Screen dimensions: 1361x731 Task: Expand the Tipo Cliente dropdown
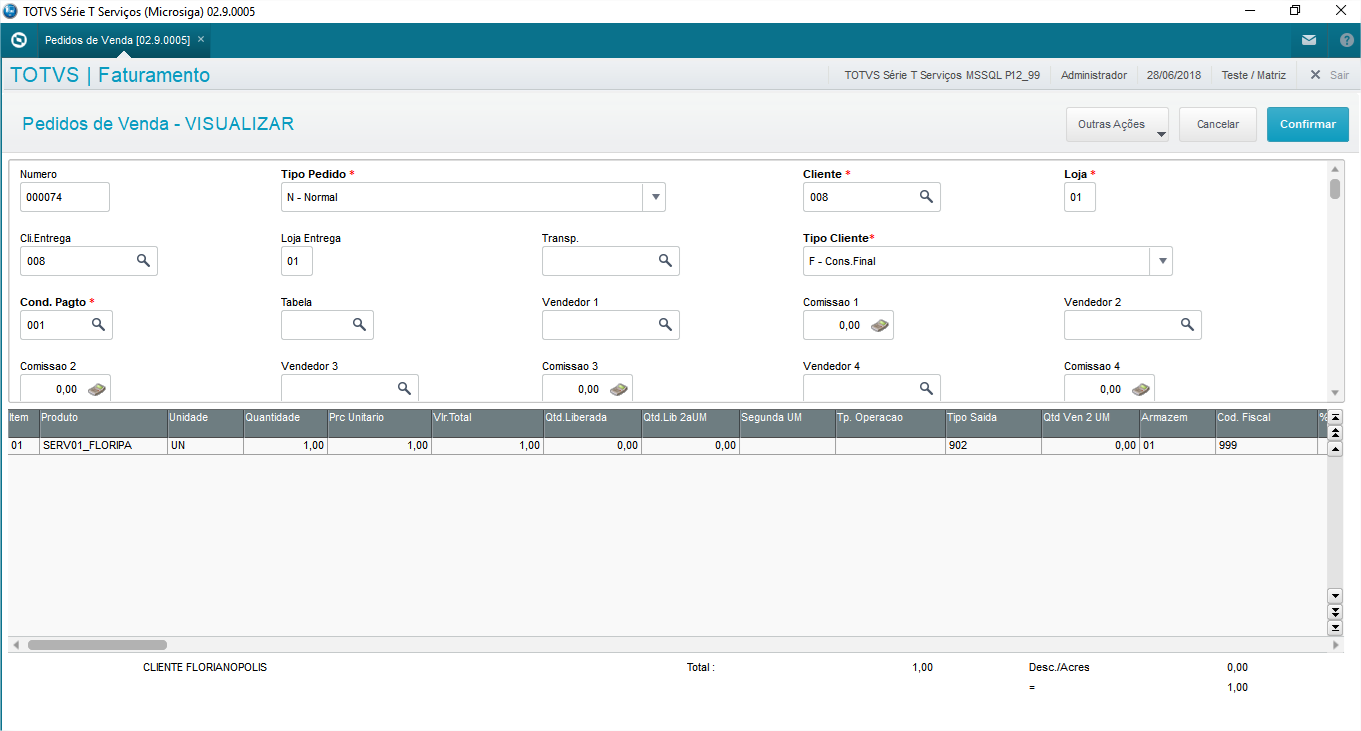tap(1161, 261)
